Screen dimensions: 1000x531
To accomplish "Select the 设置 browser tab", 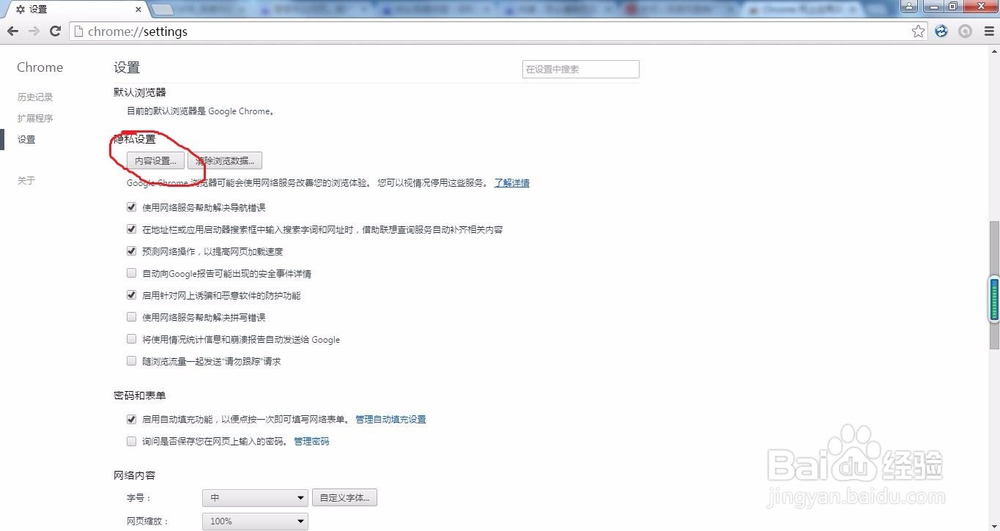I will coord(75,10).
